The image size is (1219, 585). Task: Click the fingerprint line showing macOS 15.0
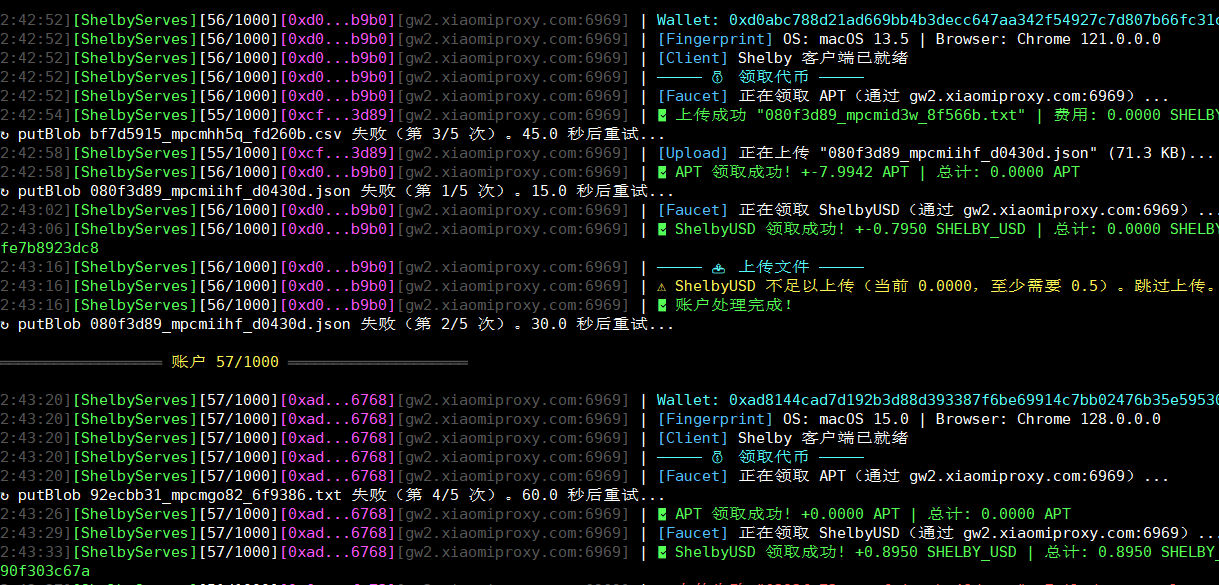pos(909,419)
